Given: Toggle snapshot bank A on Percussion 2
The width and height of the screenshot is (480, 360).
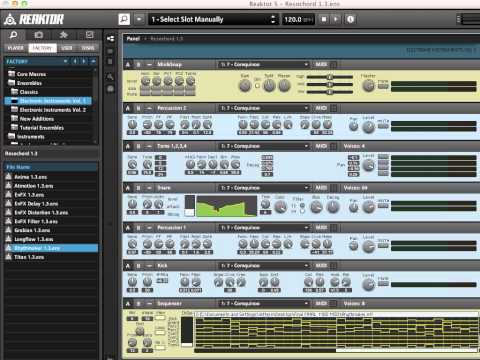Looking at the screenshot, I should pyautogui.click(x=128, y=108).
